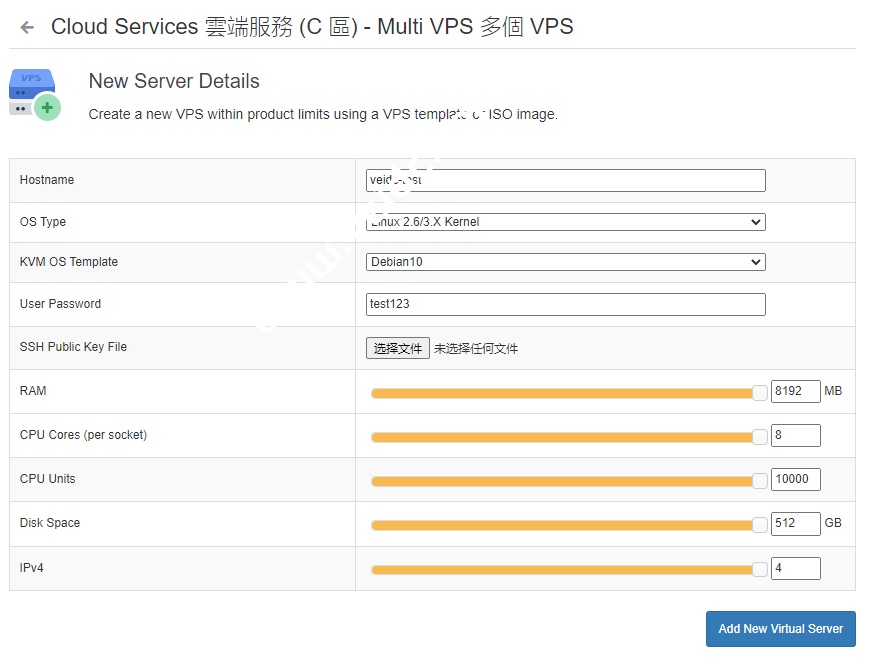Screen dimensions: 869x669
Task: Click the IPv4 slider handle
Action: pyautogui.click(x=760, y=569)
